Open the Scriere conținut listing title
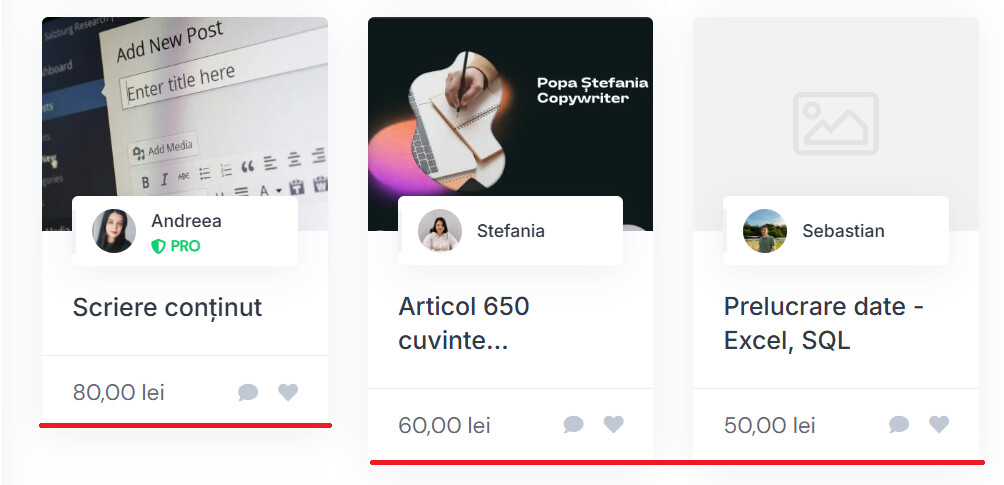 click(x=168, y=308)
